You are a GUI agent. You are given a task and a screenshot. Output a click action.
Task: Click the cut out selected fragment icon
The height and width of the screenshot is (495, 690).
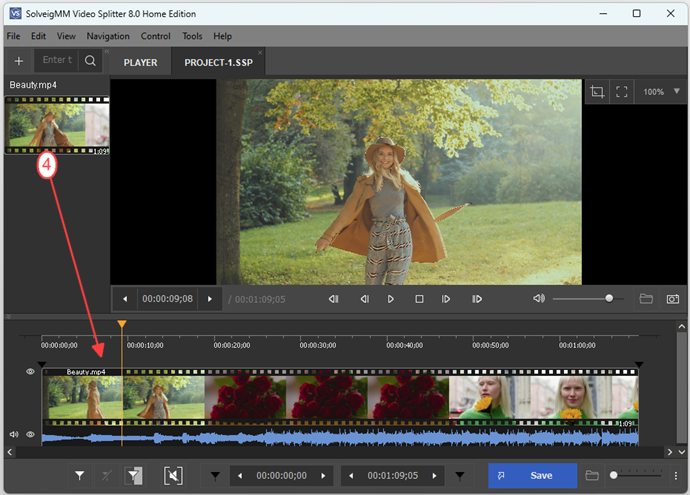(173, 476)
